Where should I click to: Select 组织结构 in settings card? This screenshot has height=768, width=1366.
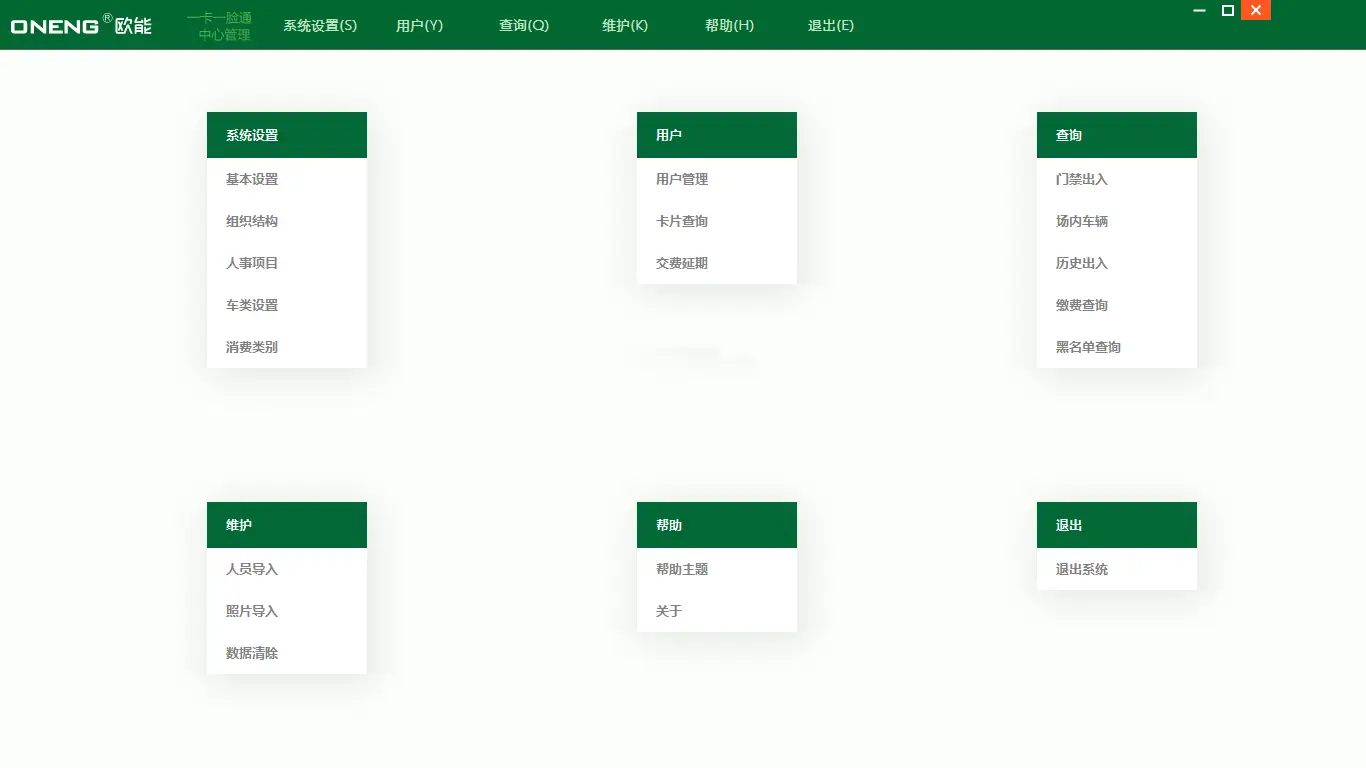click(252, 222)
